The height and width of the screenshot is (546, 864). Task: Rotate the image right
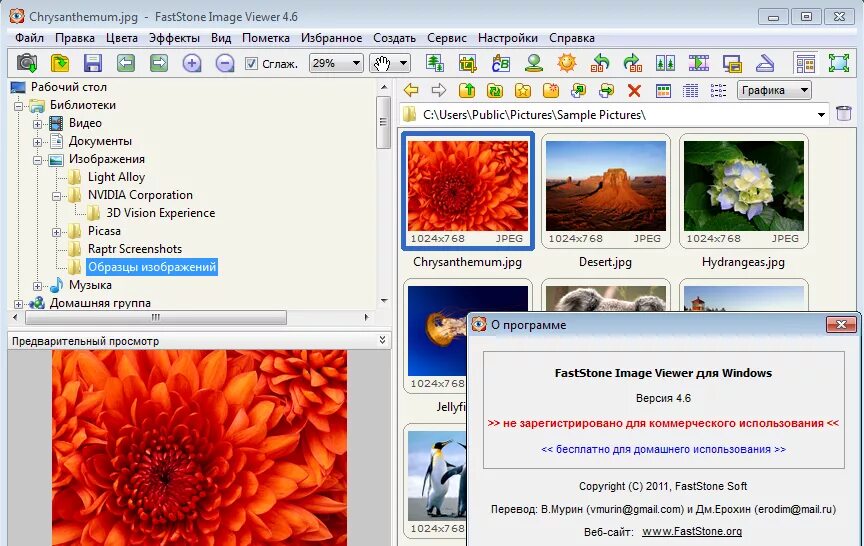coord(633,63)
